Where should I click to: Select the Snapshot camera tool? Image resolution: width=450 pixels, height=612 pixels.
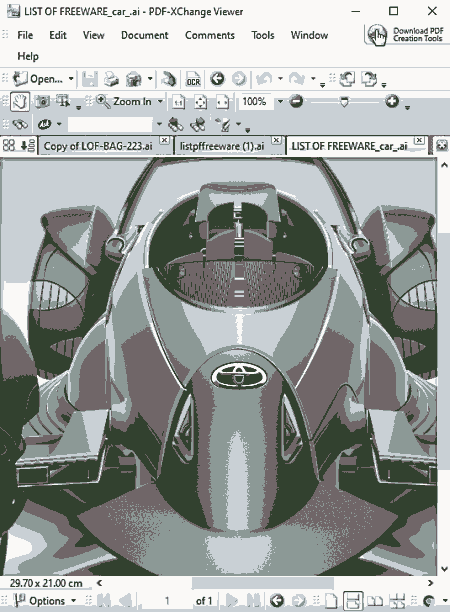click(x=42, y=101)
